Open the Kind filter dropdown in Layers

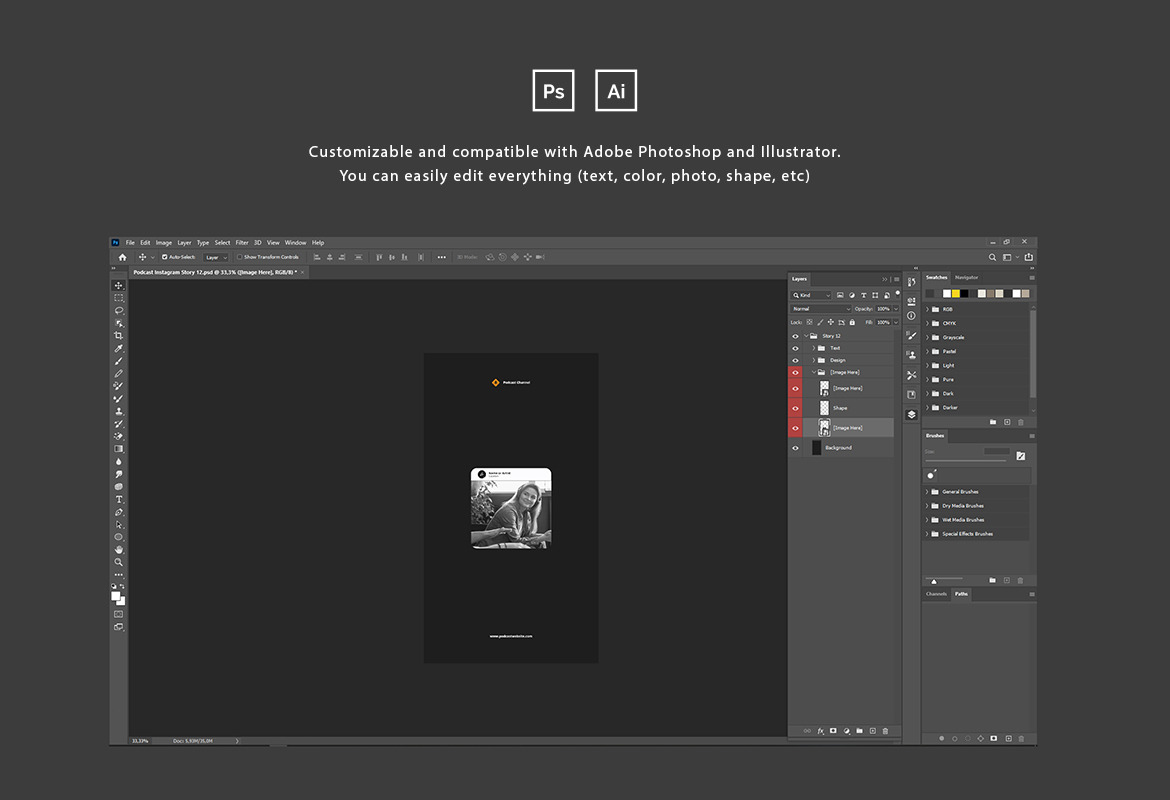tap(812, 296)
